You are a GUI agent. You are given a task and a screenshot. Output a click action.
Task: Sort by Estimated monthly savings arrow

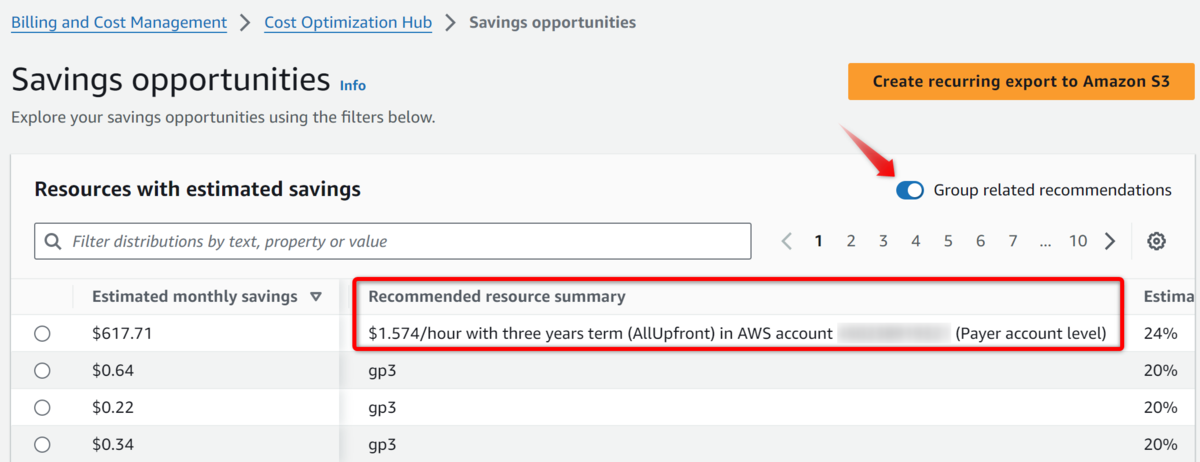point(316,297)
